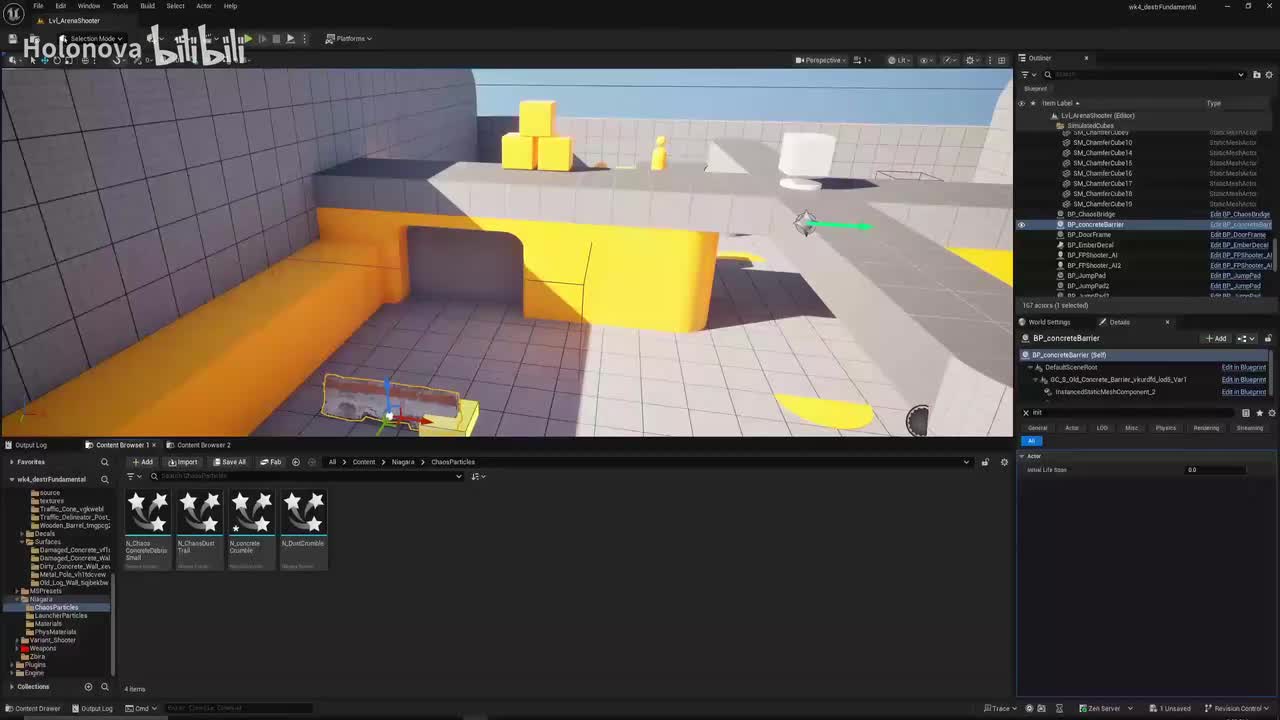Click the Edit BP_ChaosBridge link
Screen dimensions: 1280x720
[1240, 214]
